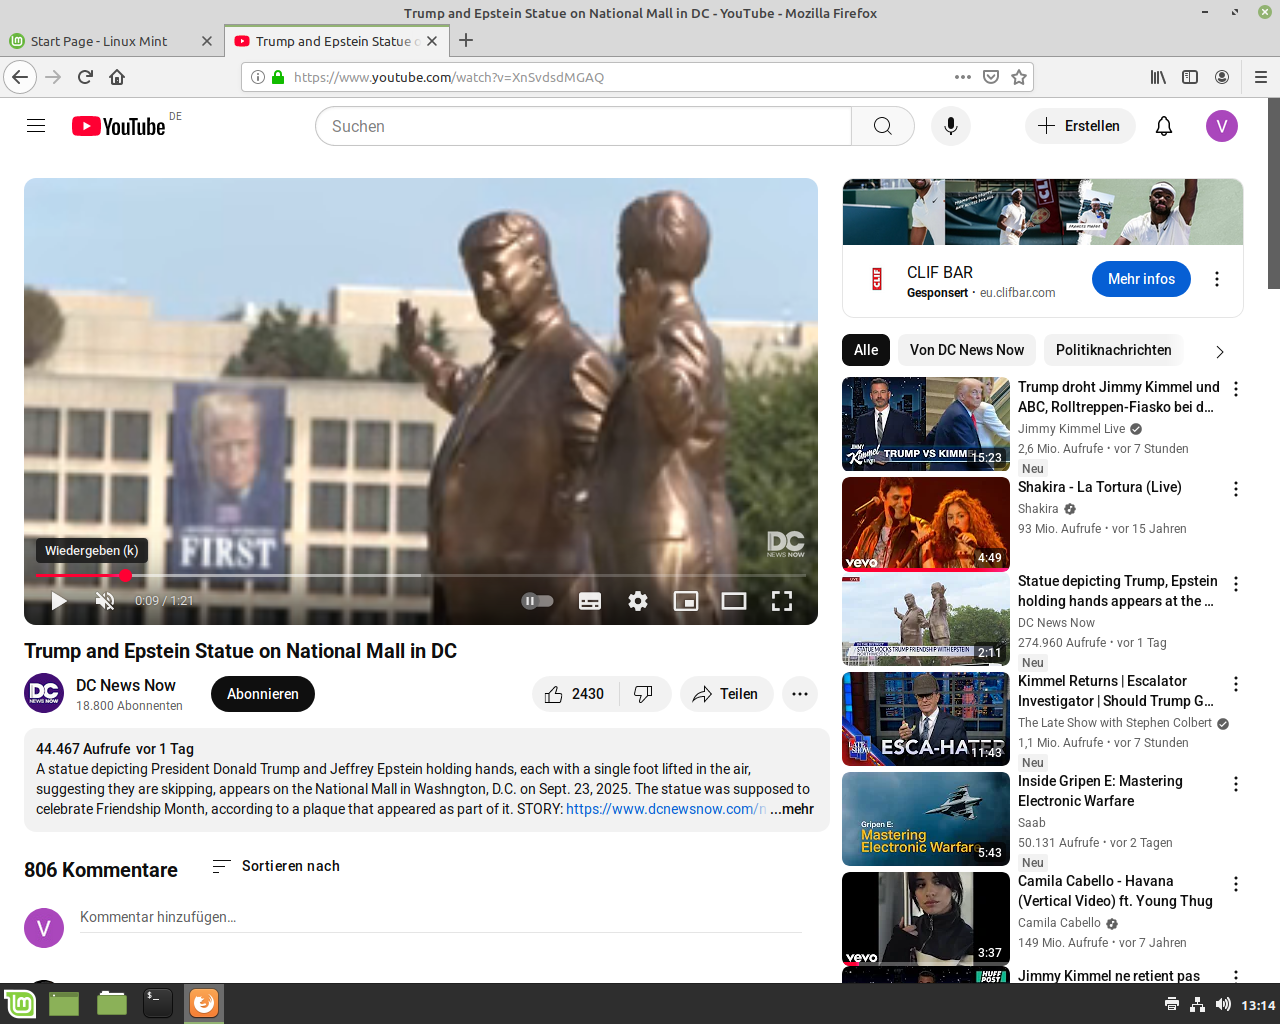
Task: Seek using the video progress bar
Action: 421,575
